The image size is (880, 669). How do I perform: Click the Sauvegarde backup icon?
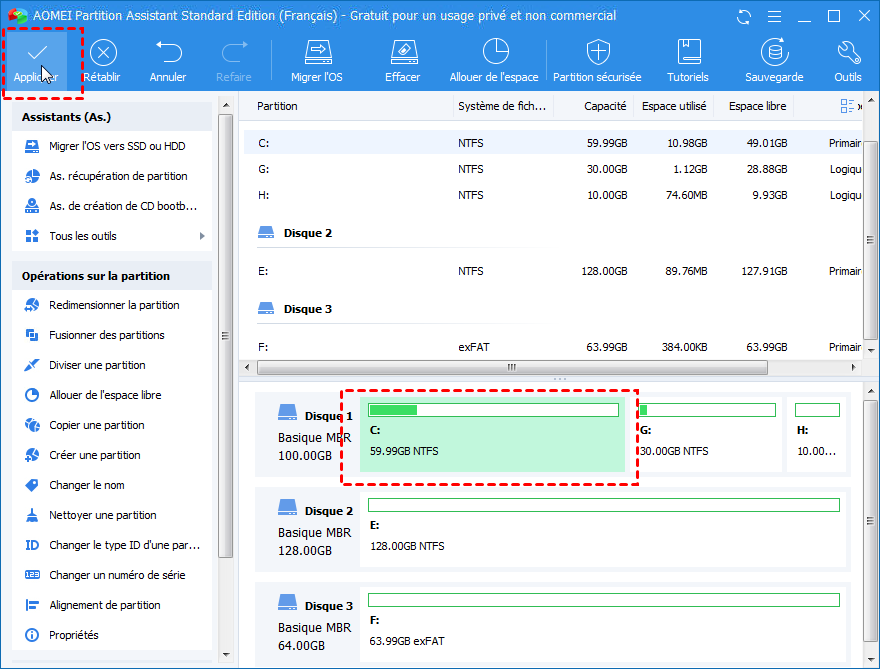773,53
